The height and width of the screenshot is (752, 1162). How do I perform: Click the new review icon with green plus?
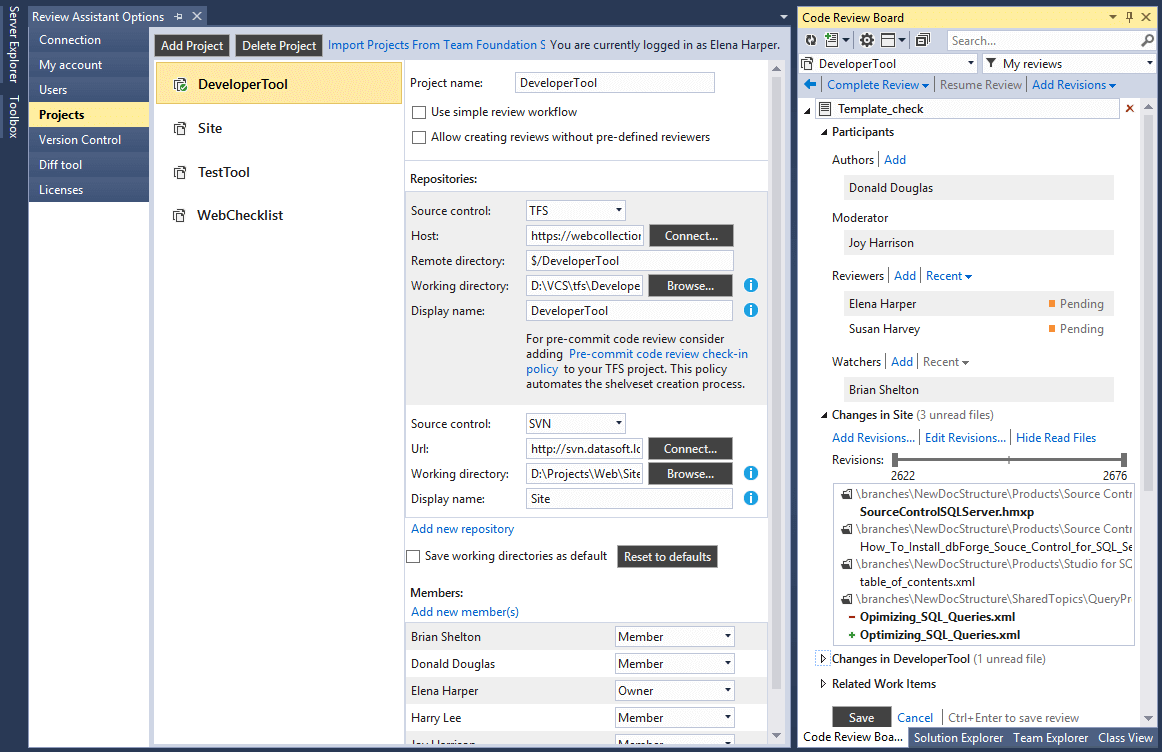point(833,40)
